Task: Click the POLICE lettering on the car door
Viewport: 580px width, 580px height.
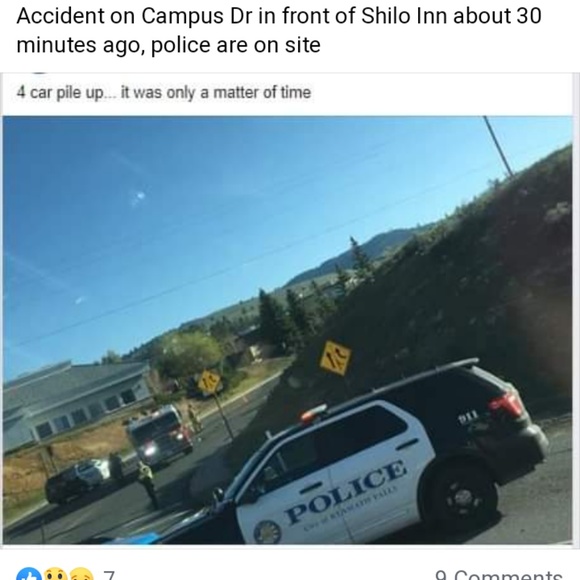Action: point(345,492)
